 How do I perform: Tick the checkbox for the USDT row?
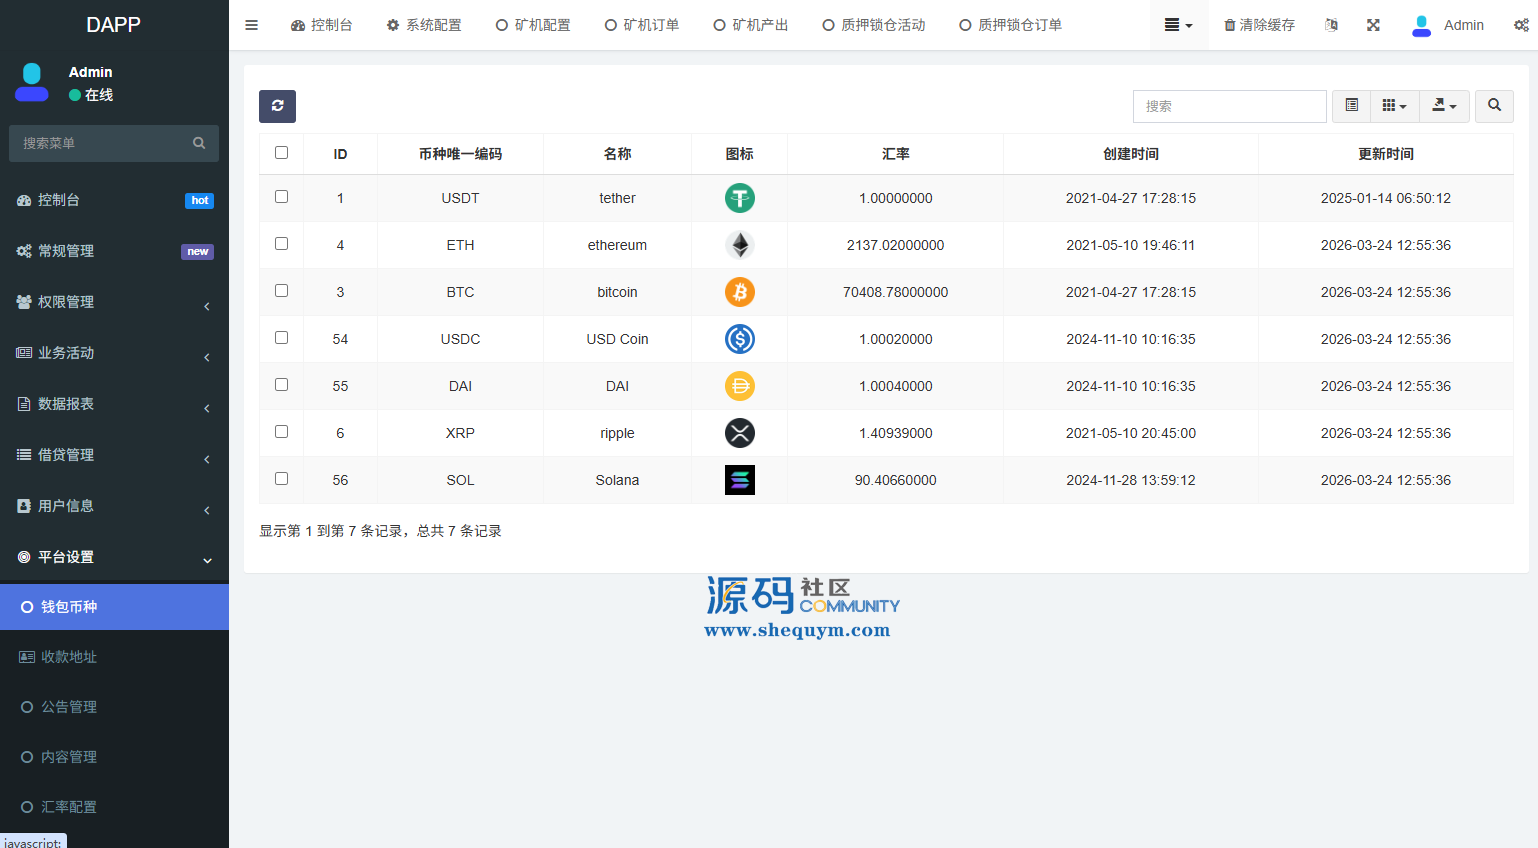(x=281, y=197)
